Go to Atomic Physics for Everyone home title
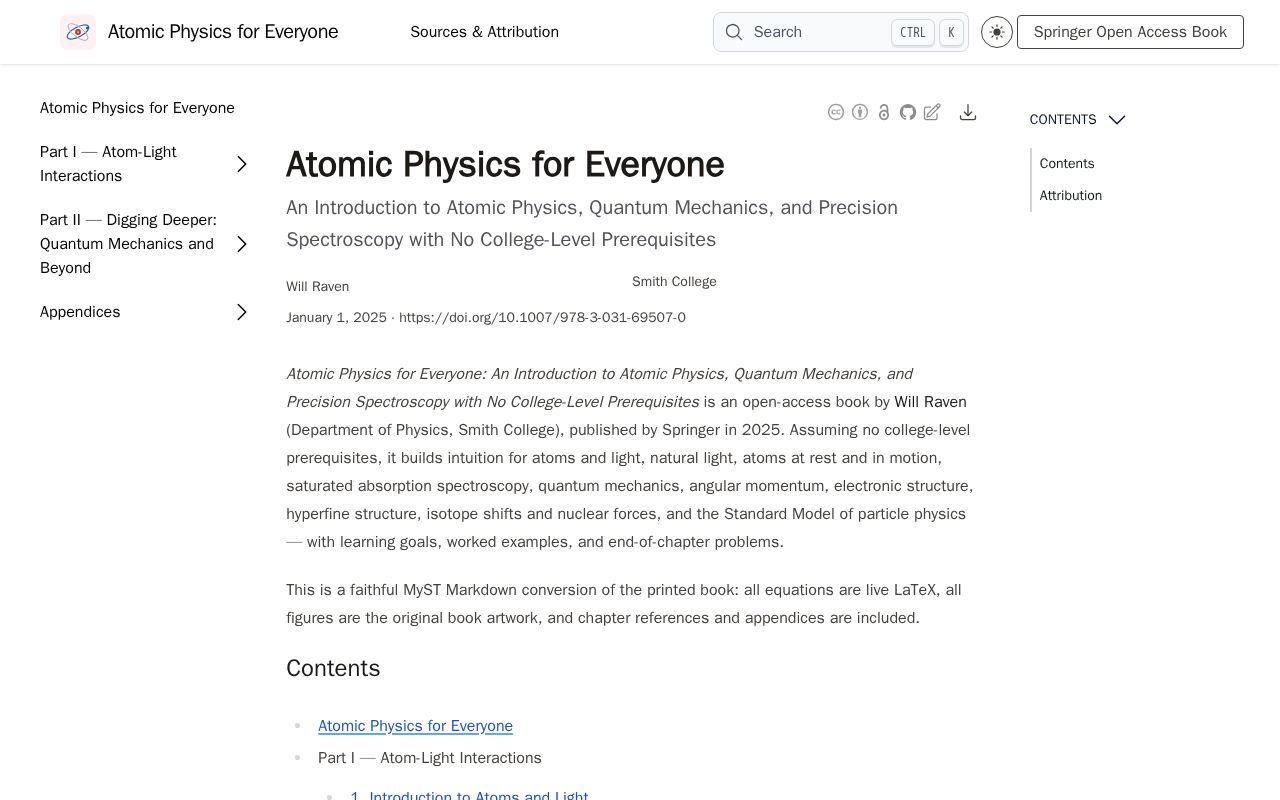The width and height of the screenshot is (1280, 800). 223,32
